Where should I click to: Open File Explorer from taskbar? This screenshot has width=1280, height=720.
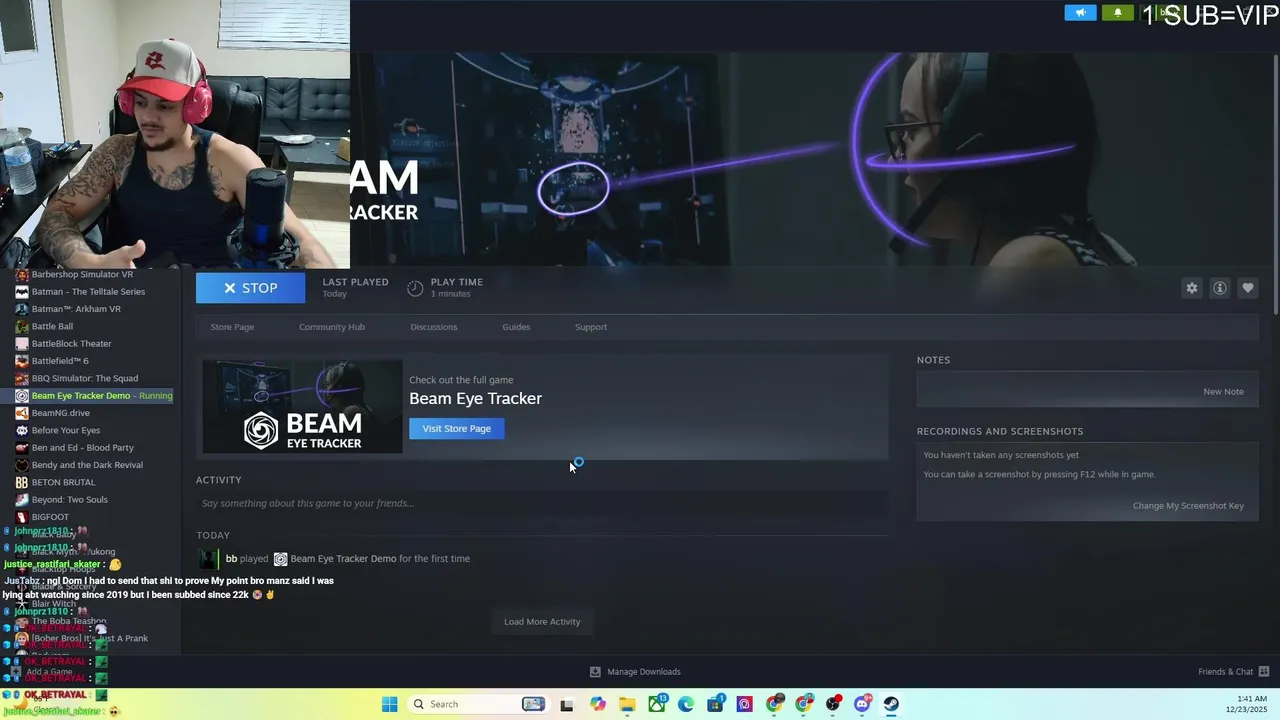coord(627,704)
